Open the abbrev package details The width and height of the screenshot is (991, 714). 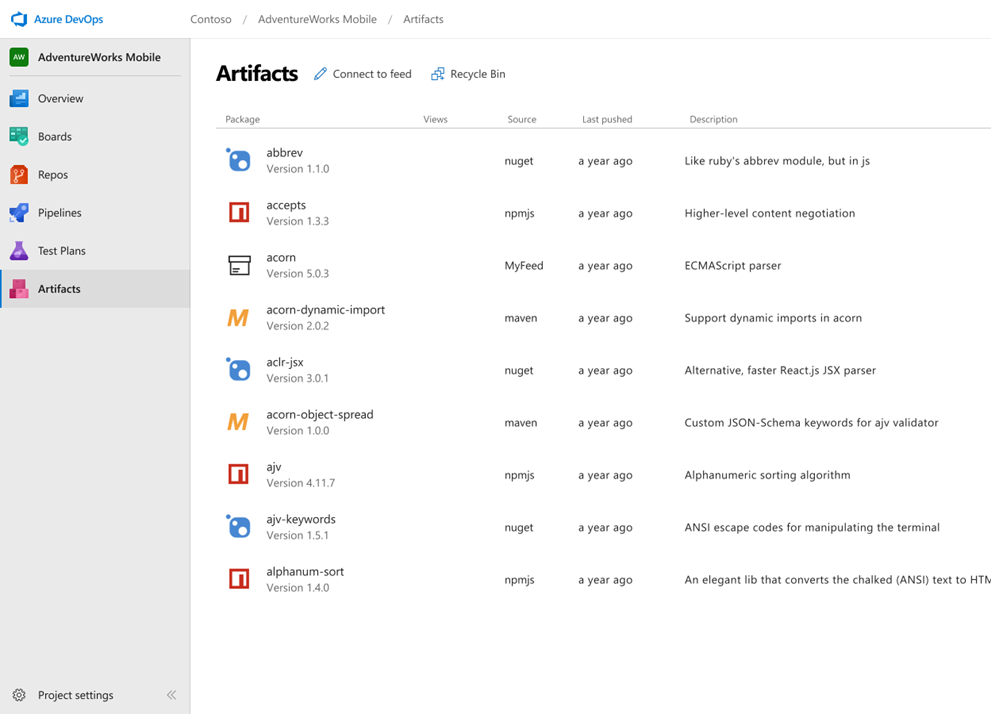click(x=284, y=152)
